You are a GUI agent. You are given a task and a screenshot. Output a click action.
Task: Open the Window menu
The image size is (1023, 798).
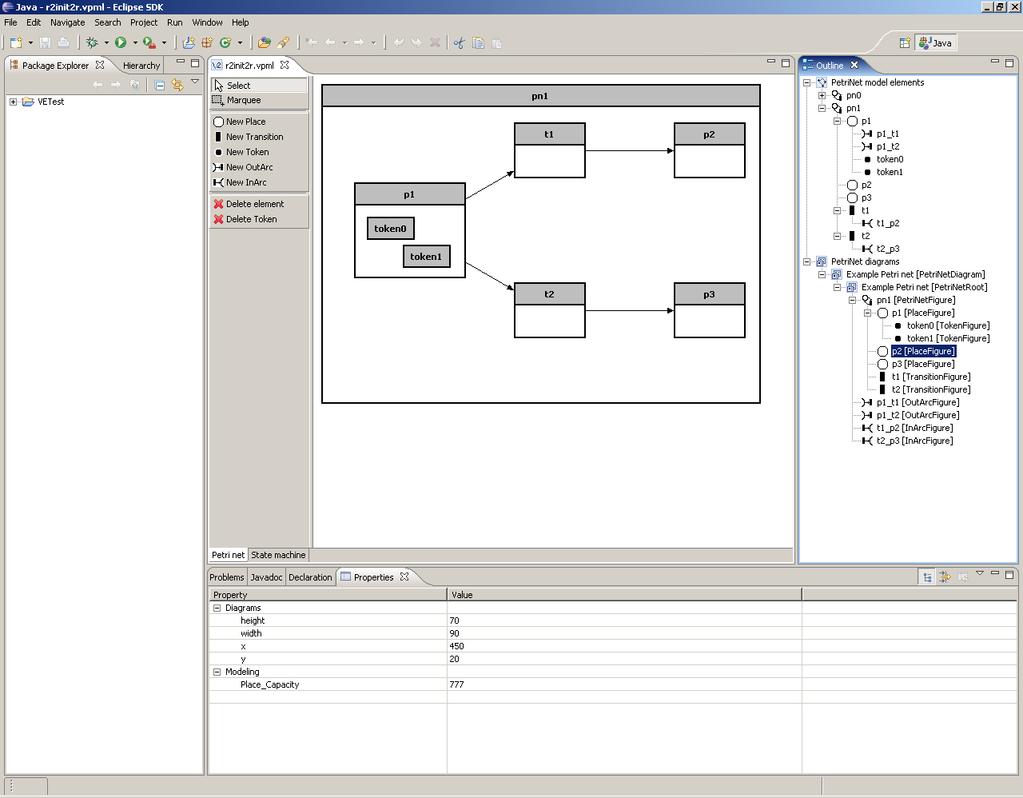[207, 22]
